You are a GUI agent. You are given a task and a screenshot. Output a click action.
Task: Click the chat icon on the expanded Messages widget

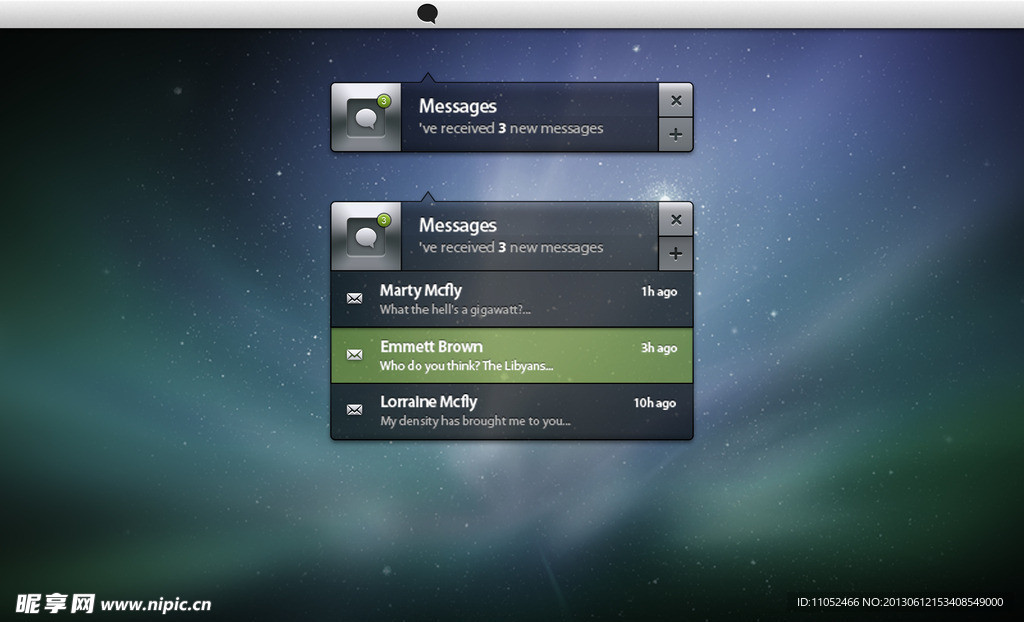coord(366,238)
